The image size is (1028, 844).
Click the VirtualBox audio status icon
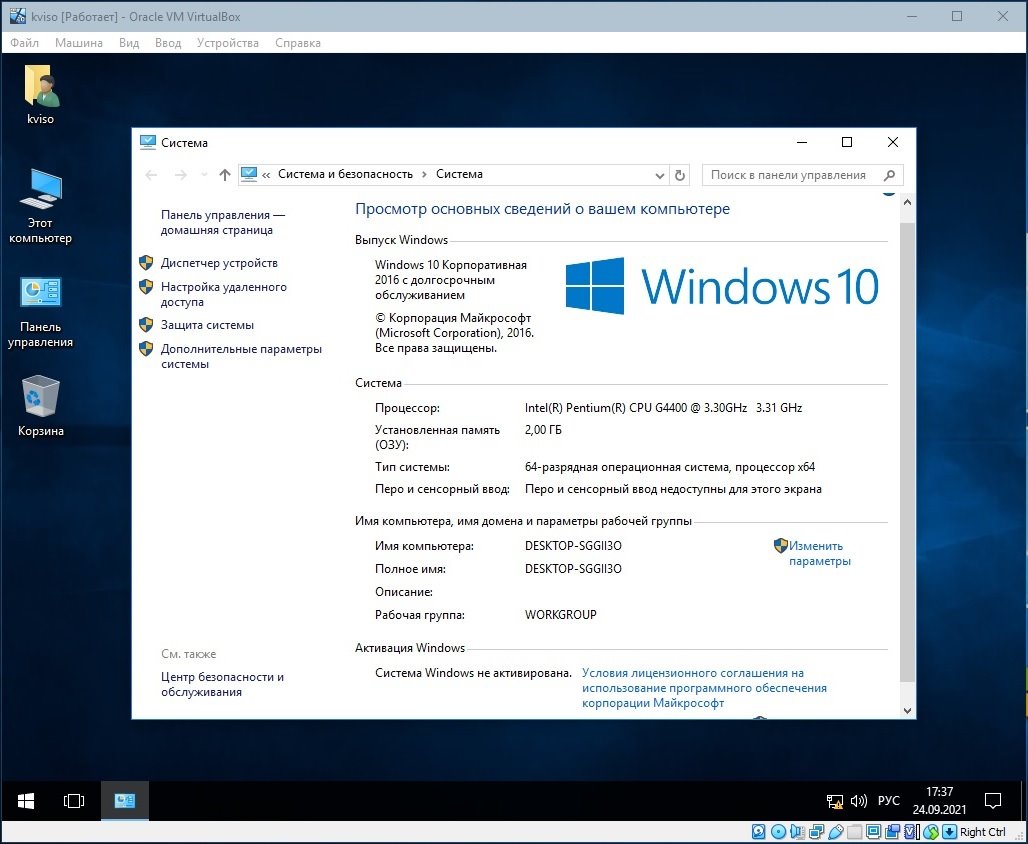tap(797, 832)
